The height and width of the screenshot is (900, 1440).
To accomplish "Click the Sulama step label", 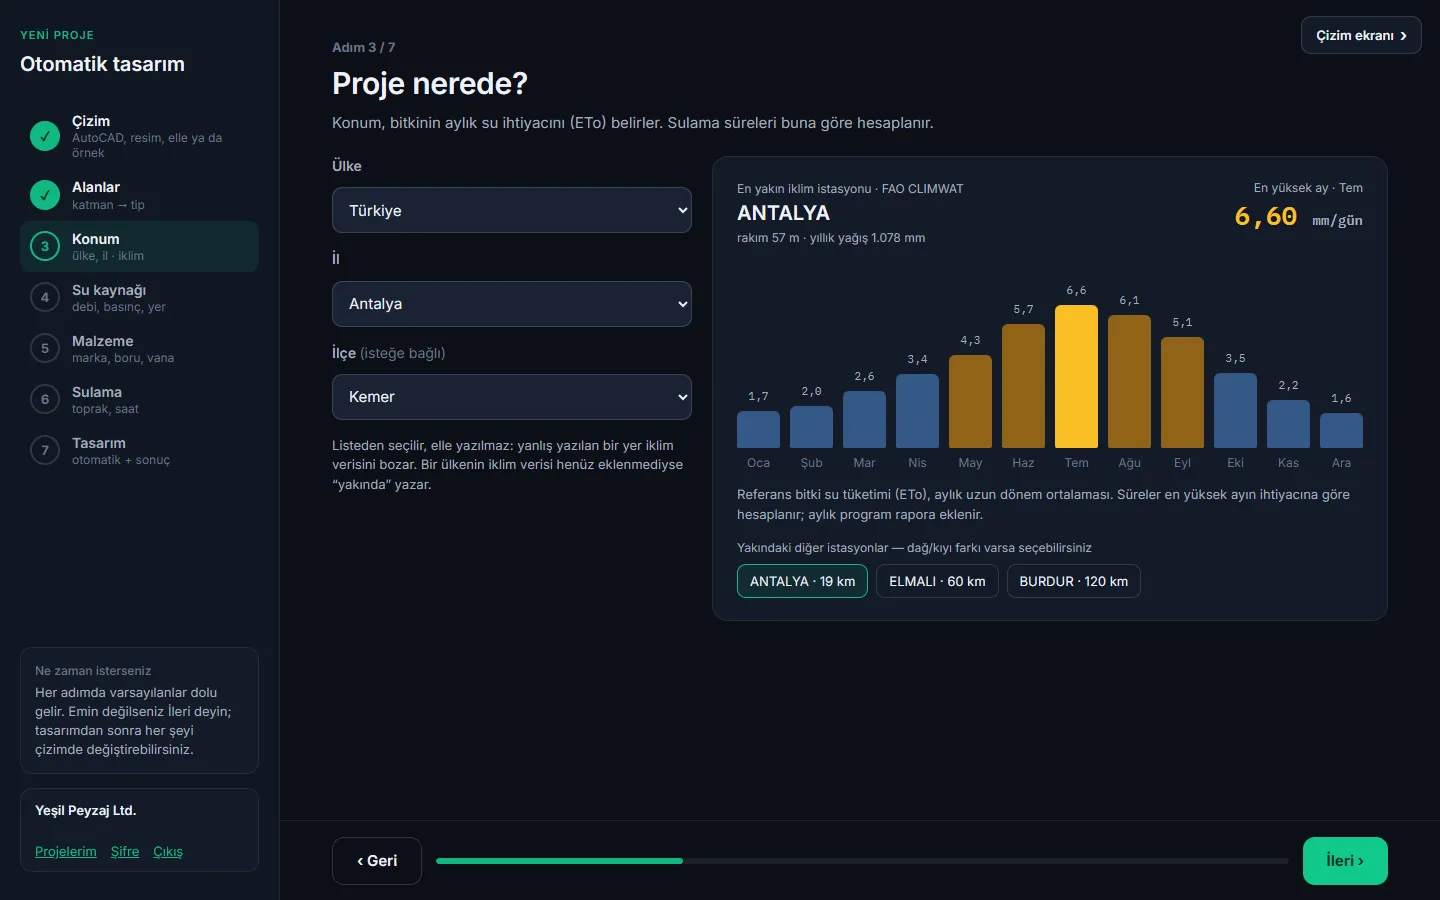I will point(97,392).
